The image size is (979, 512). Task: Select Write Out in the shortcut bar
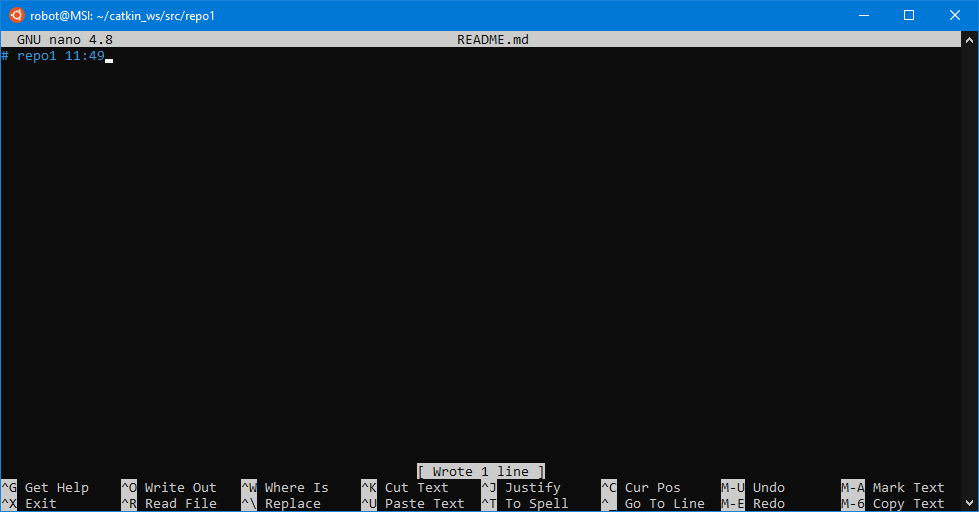click(180, 488)
